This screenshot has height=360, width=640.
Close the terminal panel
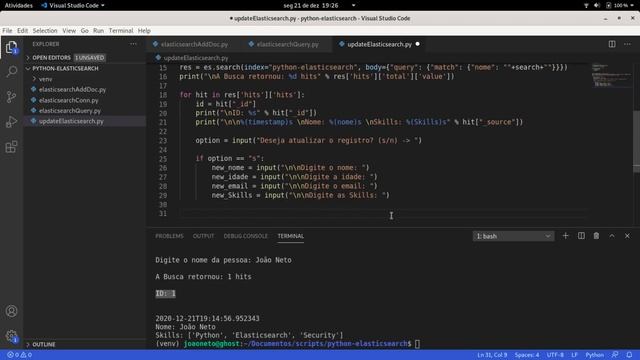point(627,236)
